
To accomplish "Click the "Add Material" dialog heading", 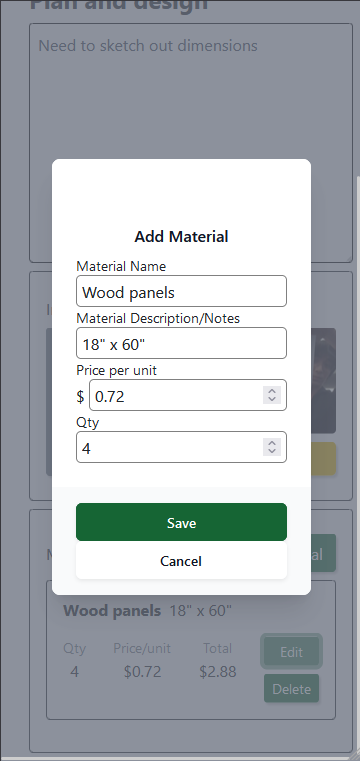I will 181,237.
